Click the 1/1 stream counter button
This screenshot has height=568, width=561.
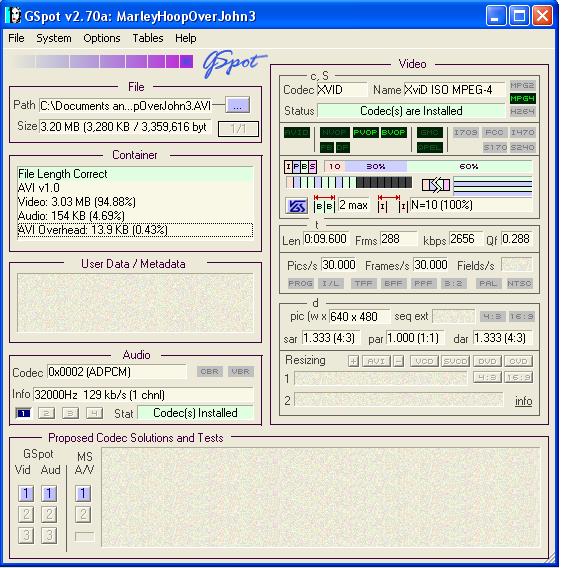click(x=238, y=129)
